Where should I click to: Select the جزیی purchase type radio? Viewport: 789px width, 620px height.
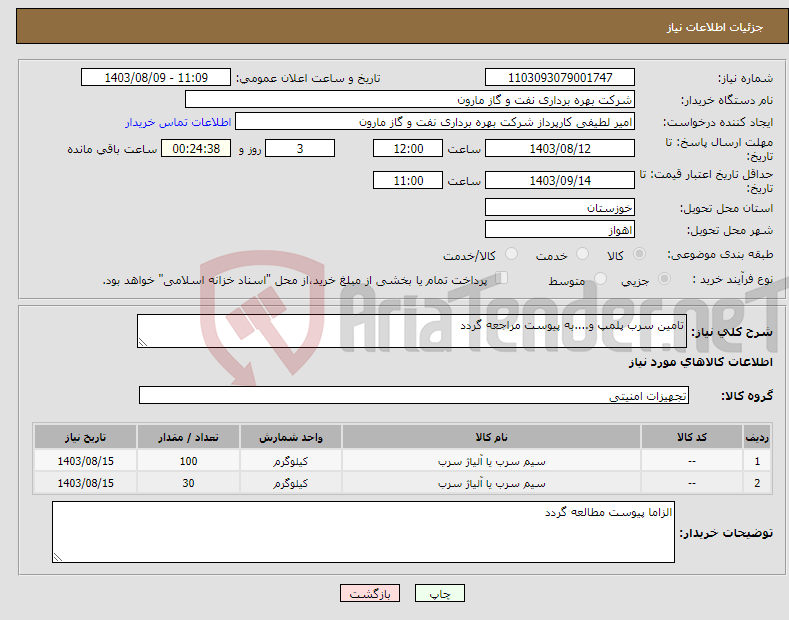click(664, 278)
